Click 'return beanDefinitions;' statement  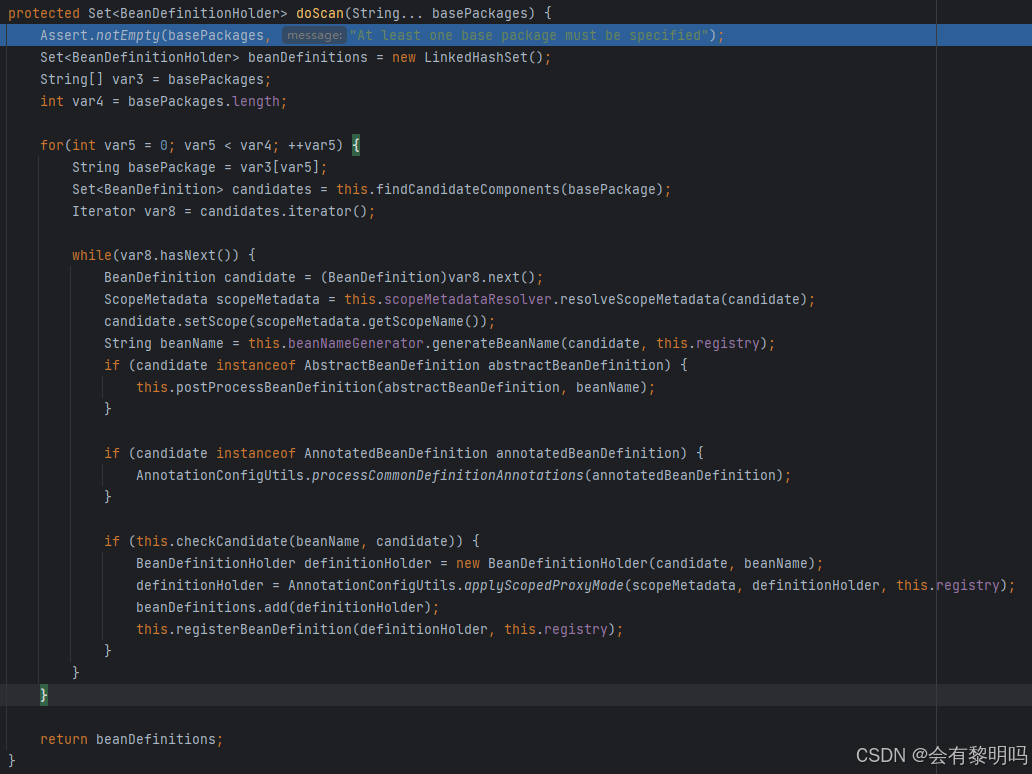click(x=132, y=739)
